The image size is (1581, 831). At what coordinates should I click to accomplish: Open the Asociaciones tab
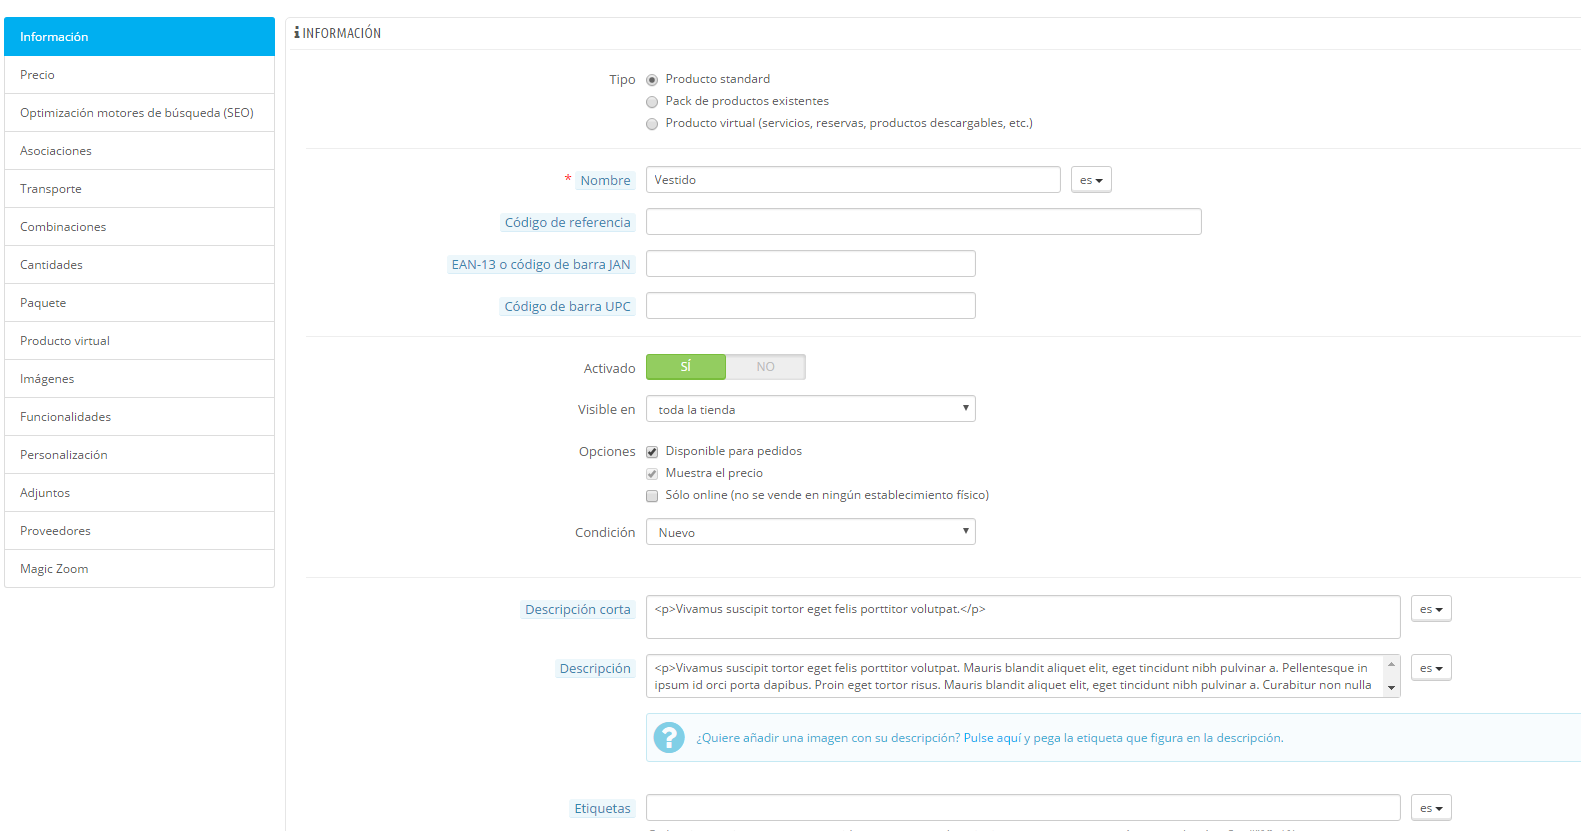[x=139, y=151]
